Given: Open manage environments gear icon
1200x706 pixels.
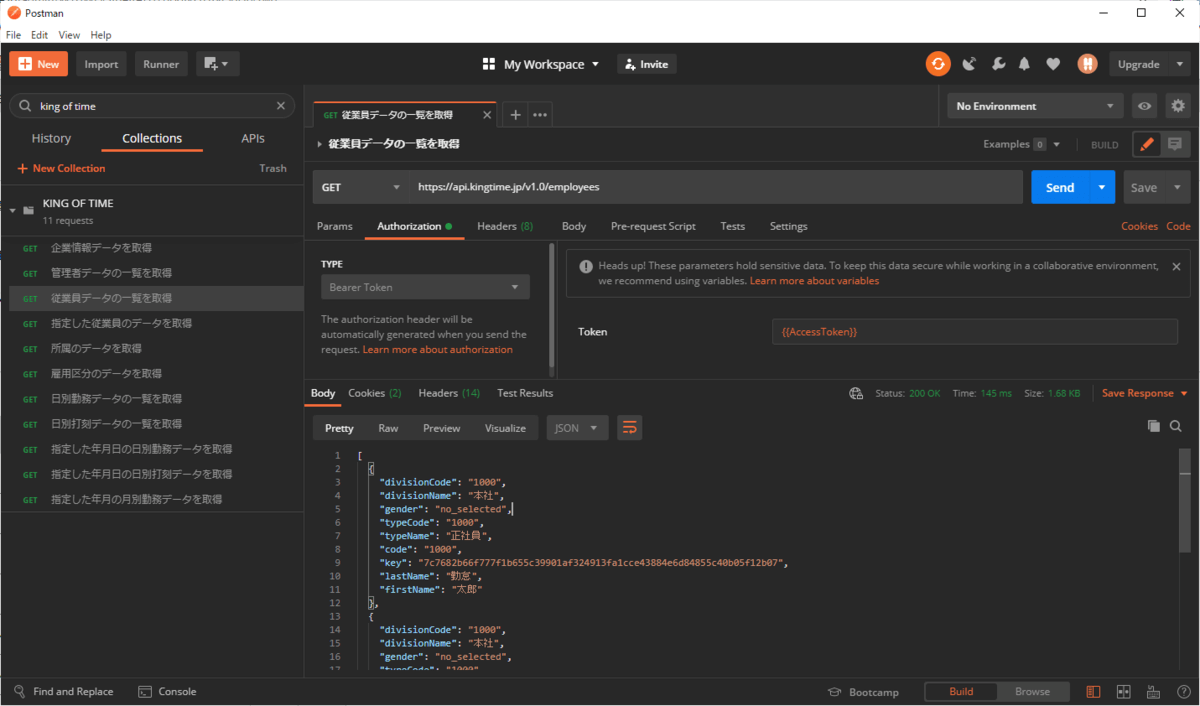Looking at the screenshot, I should pos(1178,106).
